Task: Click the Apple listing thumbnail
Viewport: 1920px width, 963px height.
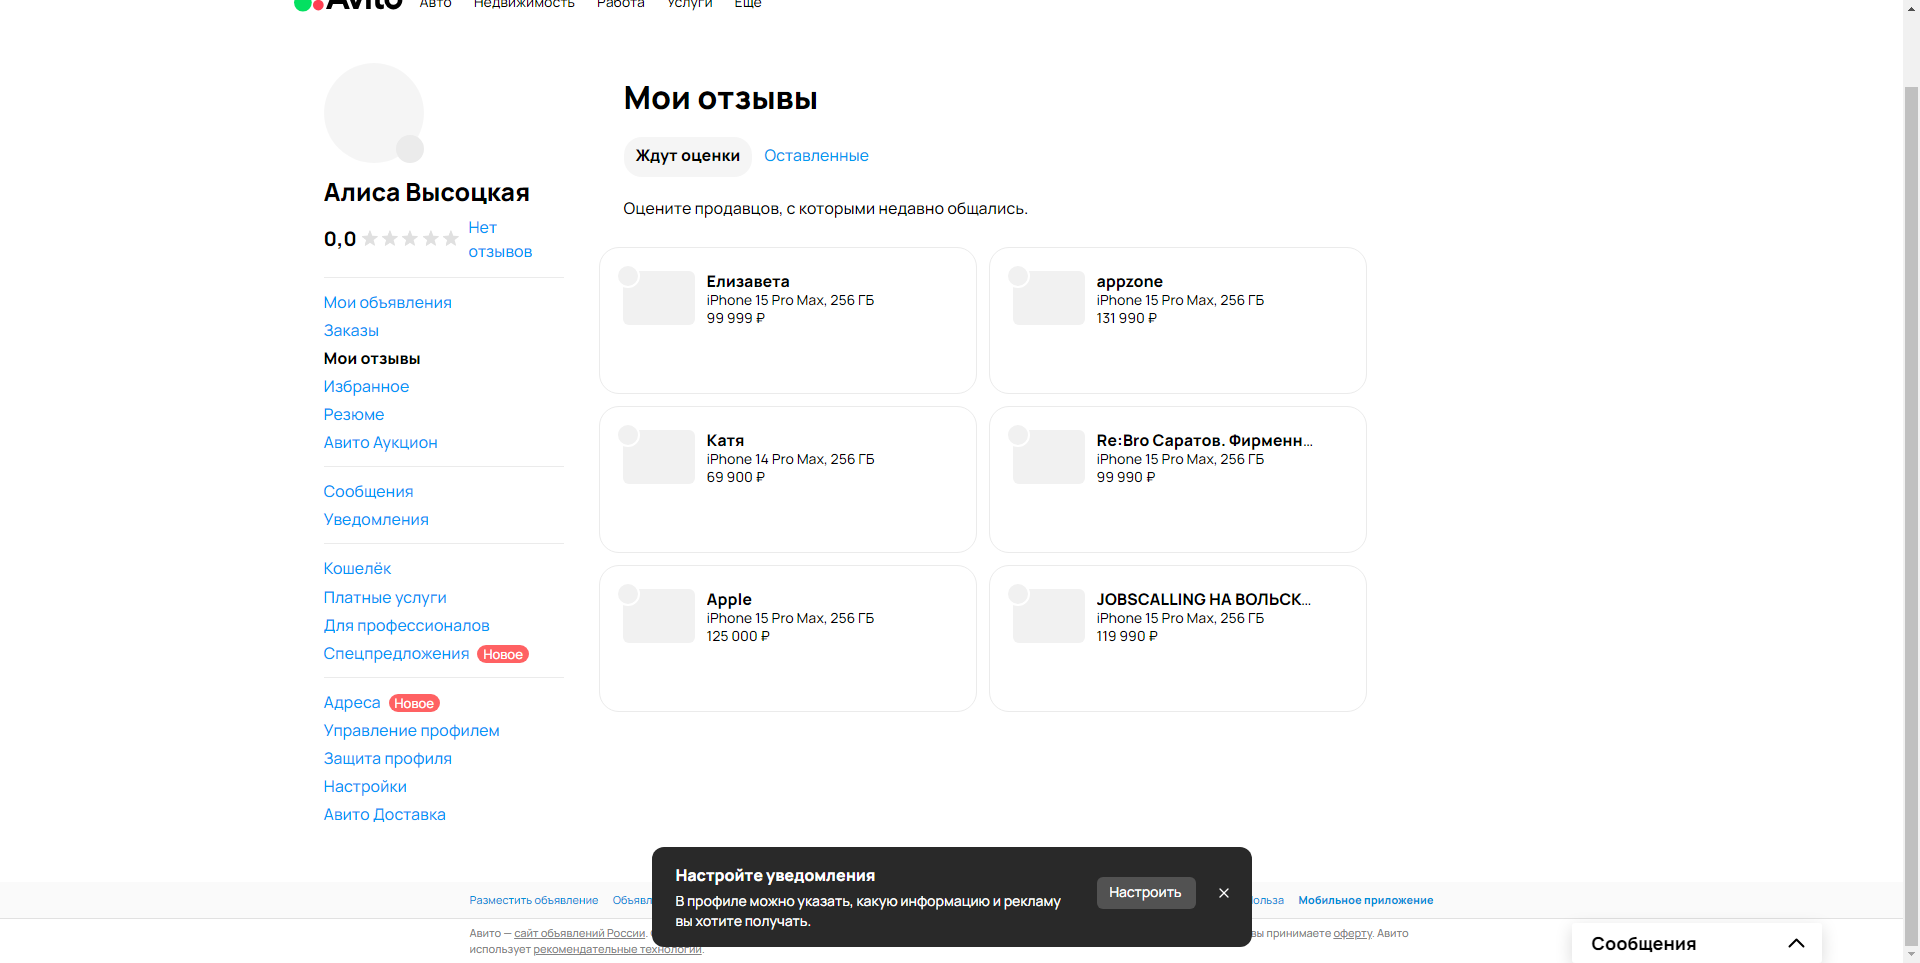Action: (659, 616)
